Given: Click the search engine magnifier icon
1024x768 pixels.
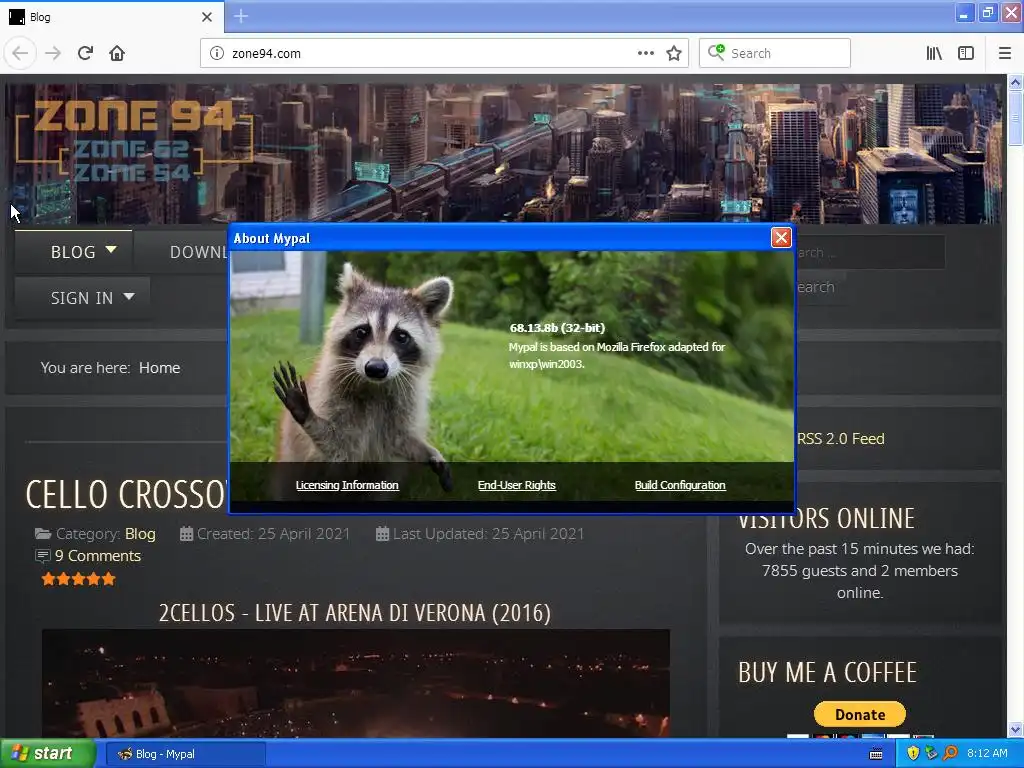Looking at the screenshot, I should (716, 52).
